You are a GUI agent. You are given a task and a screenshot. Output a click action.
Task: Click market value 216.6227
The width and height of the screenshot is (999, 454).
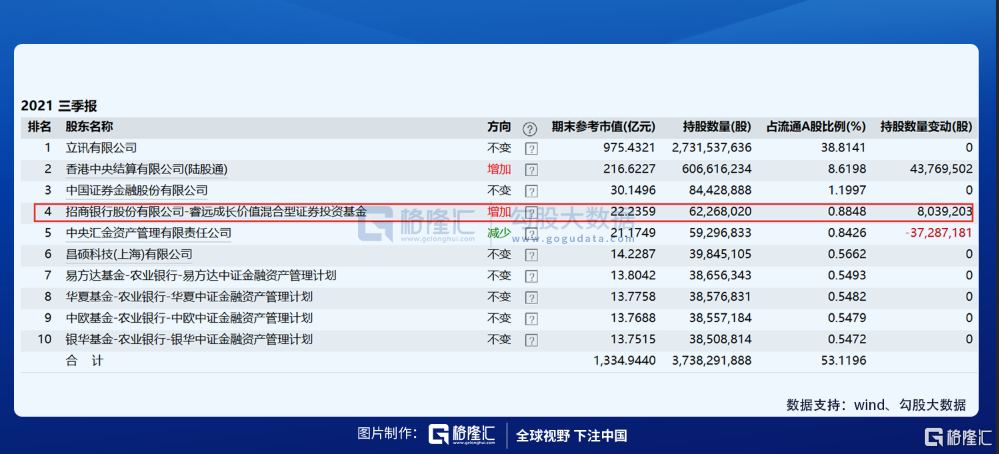coord(629,169)
